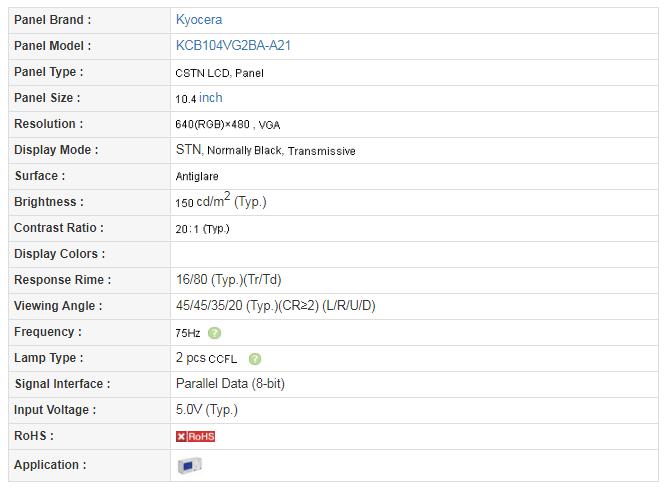Open the KCB104VG2BA-A21 panel model link
This screenshot has height=487, width=665.
coord(233,46)
